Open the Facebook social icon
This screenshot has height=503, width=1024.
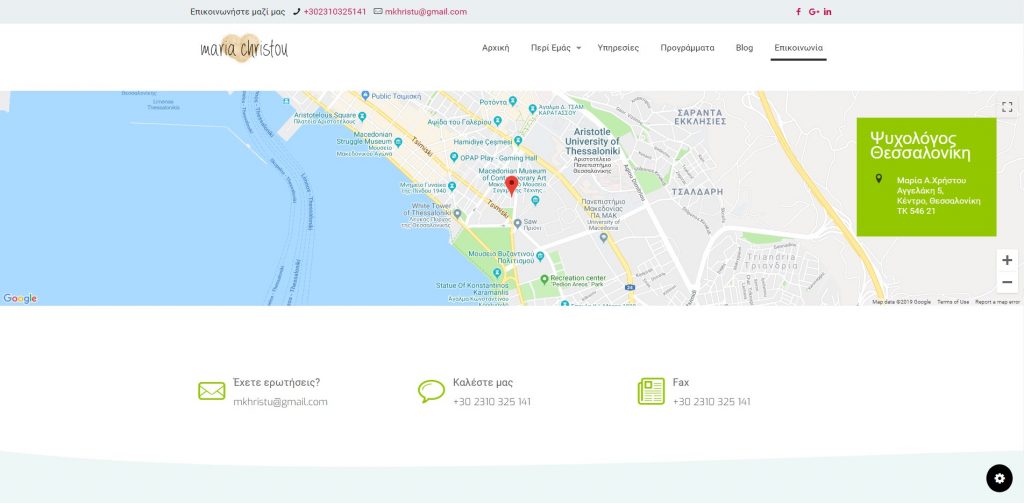tap(798, 12)
